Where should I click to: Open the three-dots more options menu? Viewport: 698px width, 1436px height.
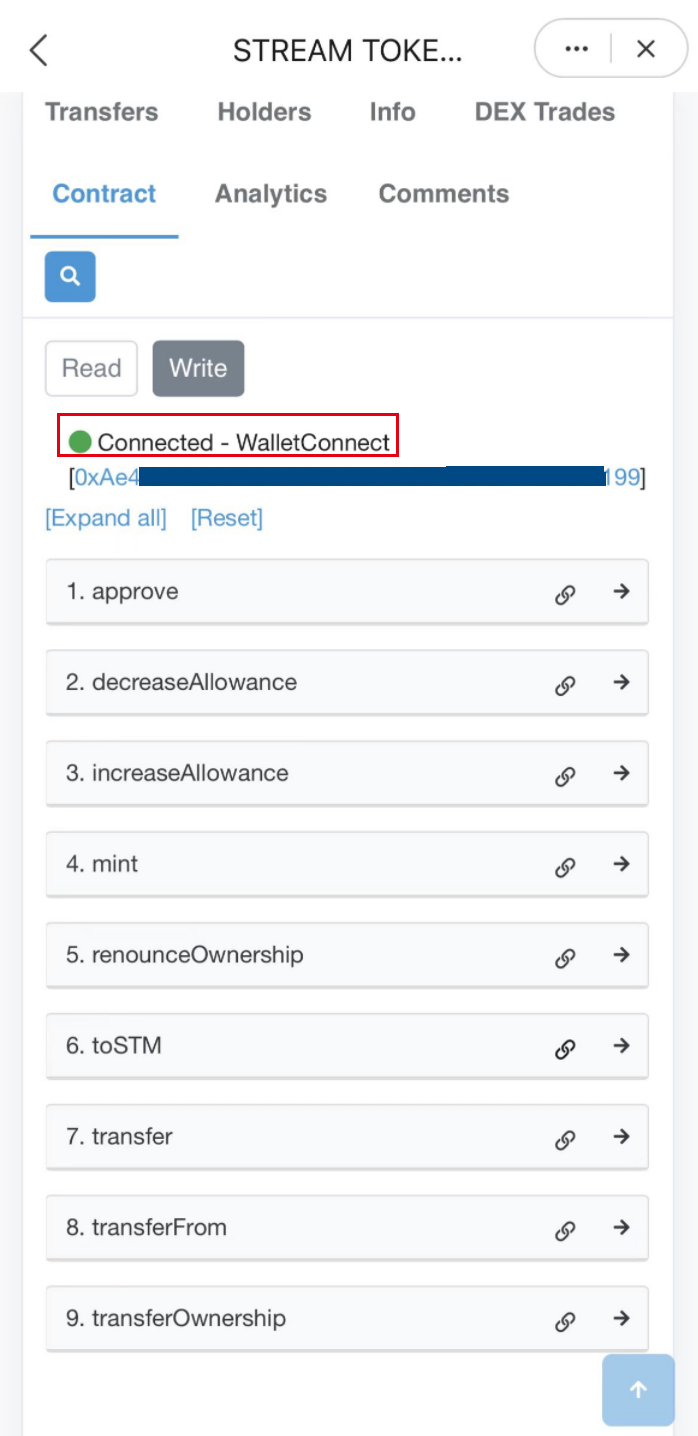pos(576,49)
